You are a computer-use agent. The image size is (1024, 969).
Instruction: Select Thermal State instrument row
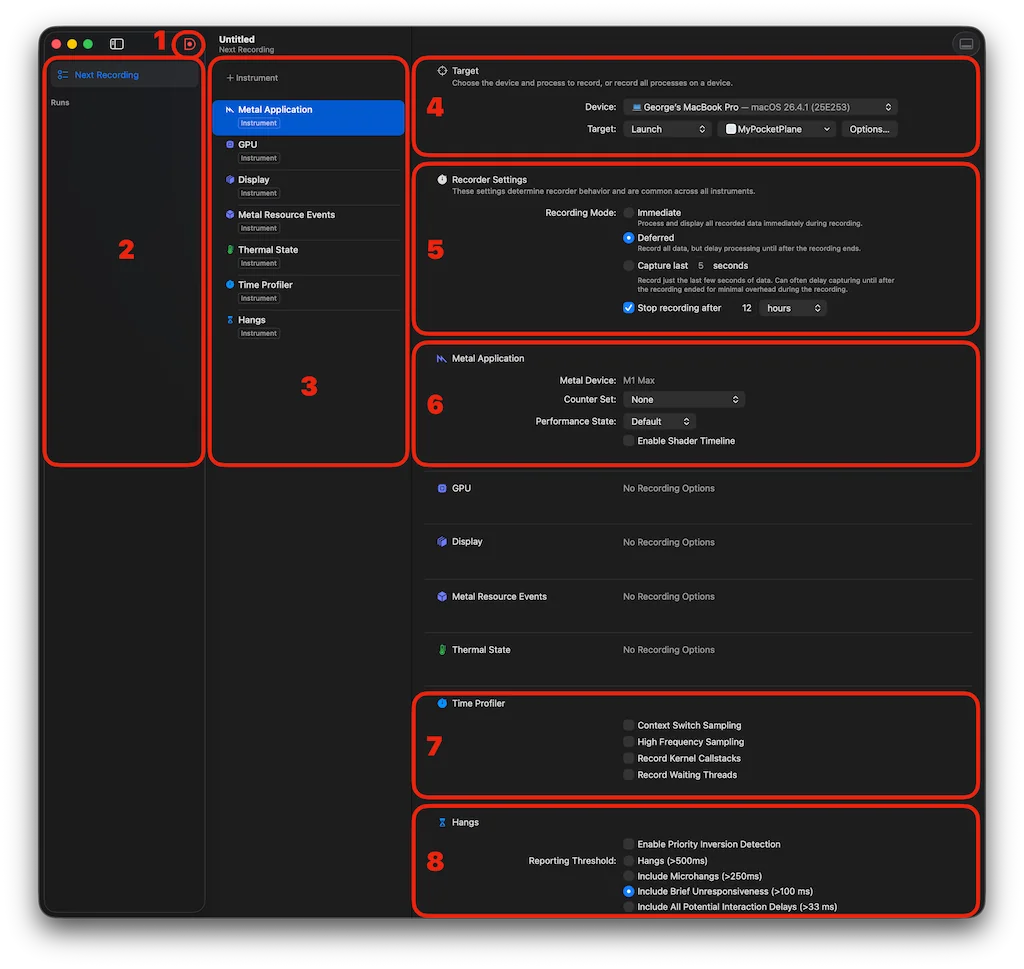[x=308, y=257]
